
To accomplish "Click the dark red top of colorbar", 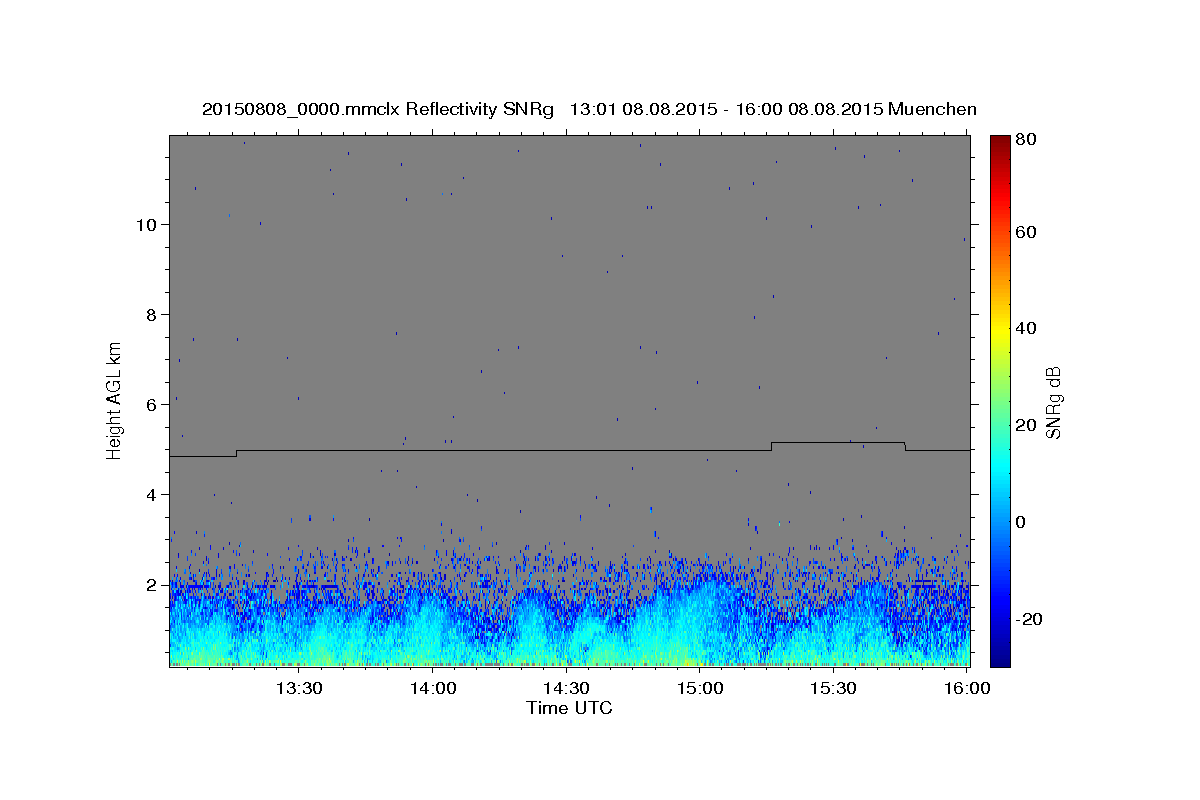I will (1000, 143).
